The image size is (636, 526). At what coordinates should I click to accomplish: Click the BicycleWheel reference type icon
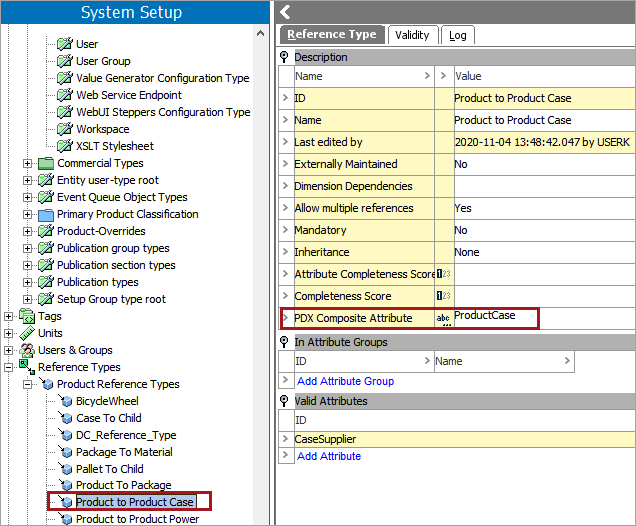65,401
